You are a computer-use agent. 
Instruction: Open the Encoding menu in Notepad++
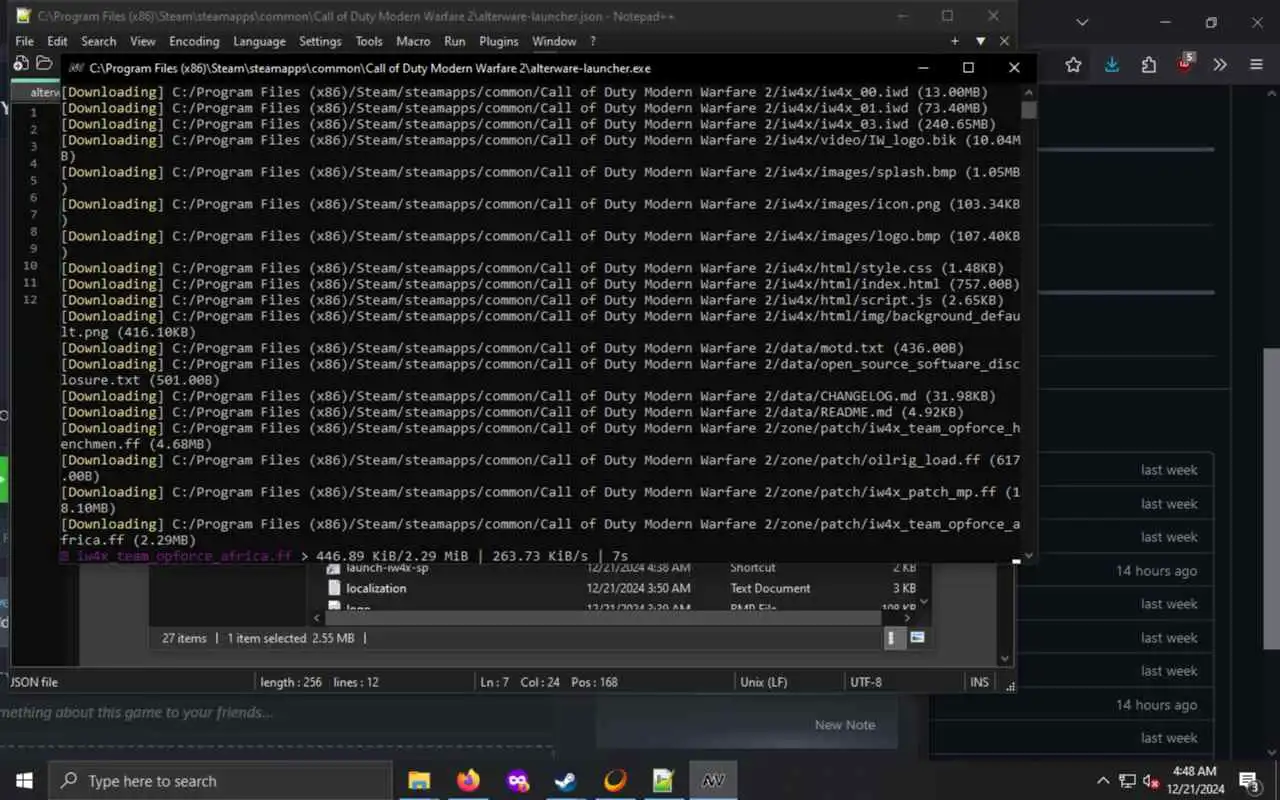pos(194,41)
